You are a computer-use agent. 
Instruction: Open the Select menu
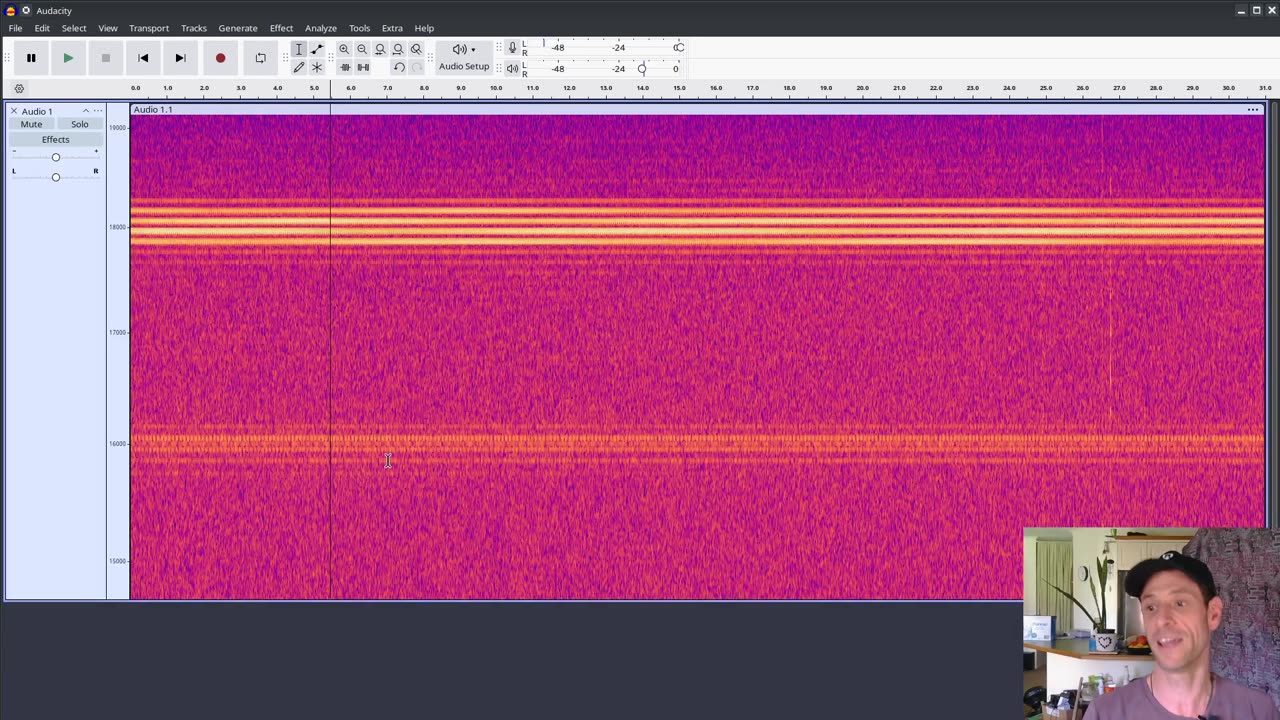pyautogui.click(x=74, y=28)
